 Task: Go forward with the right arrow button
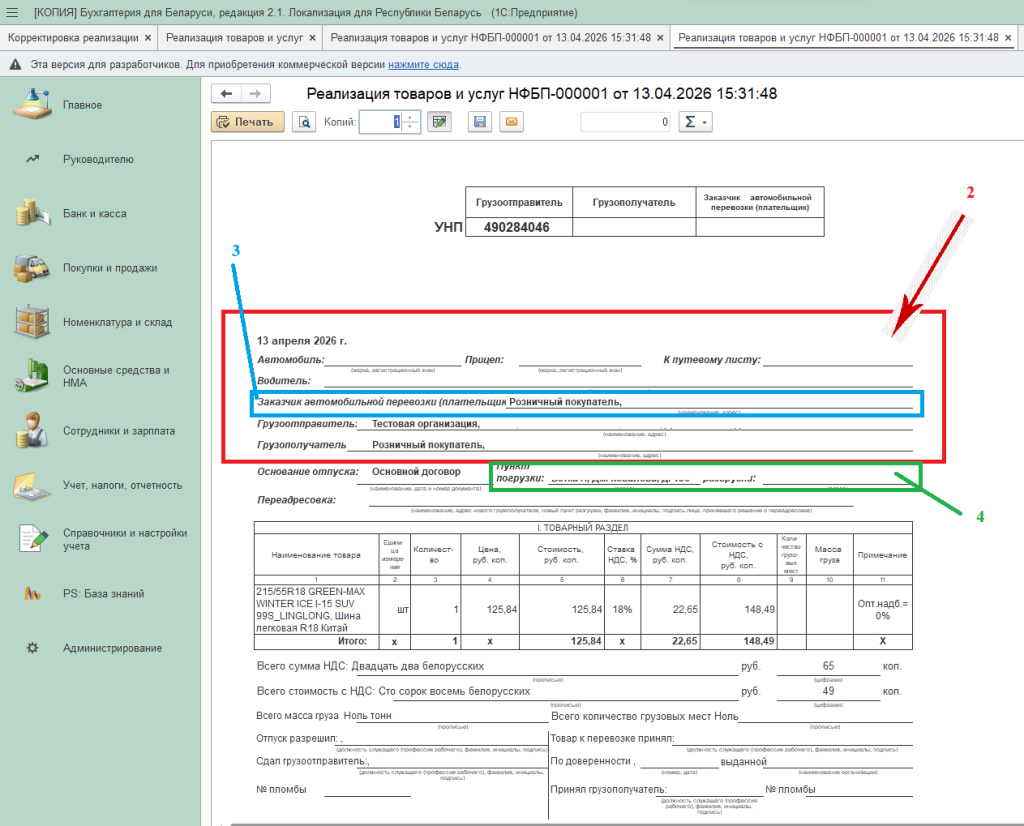pos(255,94)
